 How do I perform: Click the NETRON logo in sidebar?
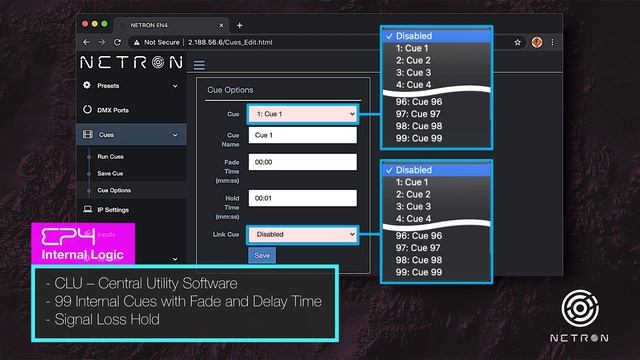(x=131, y=62)
